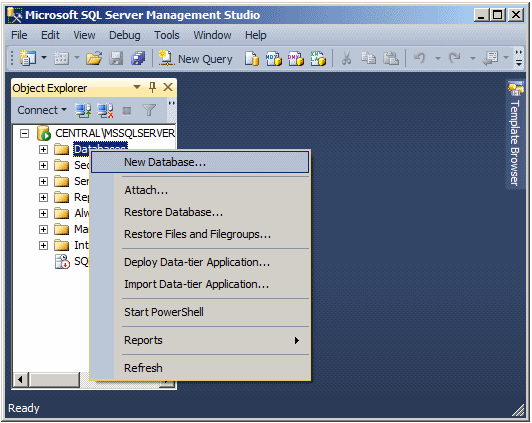The height and width of the screenshot is (423, 532).
Task: Click the Database Engine Query icon
Action: point(252,59)
